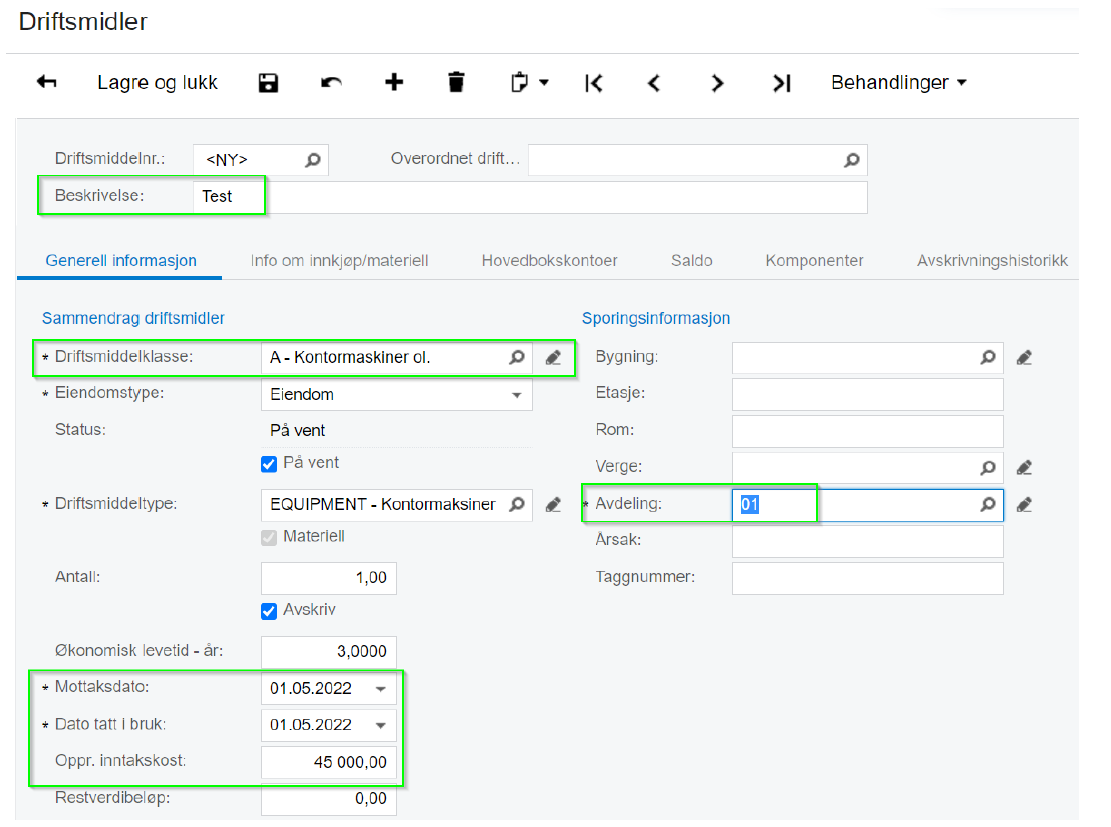Click the Etasje input field
The height and width of the screenshot is (827, 1111).
867,394
